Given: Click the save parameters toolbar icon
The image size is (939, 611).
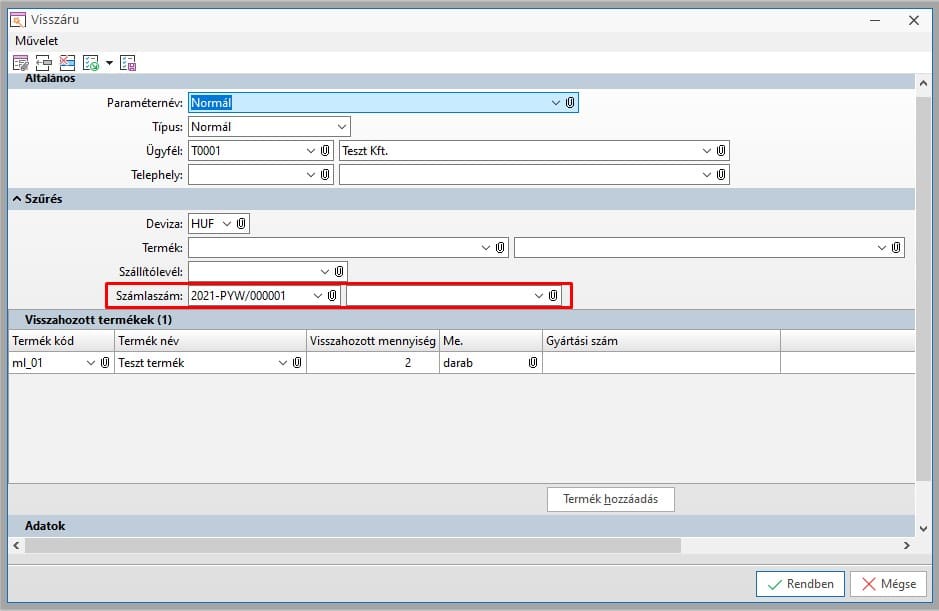Looking at the screenshot, I should pos(128,63).
